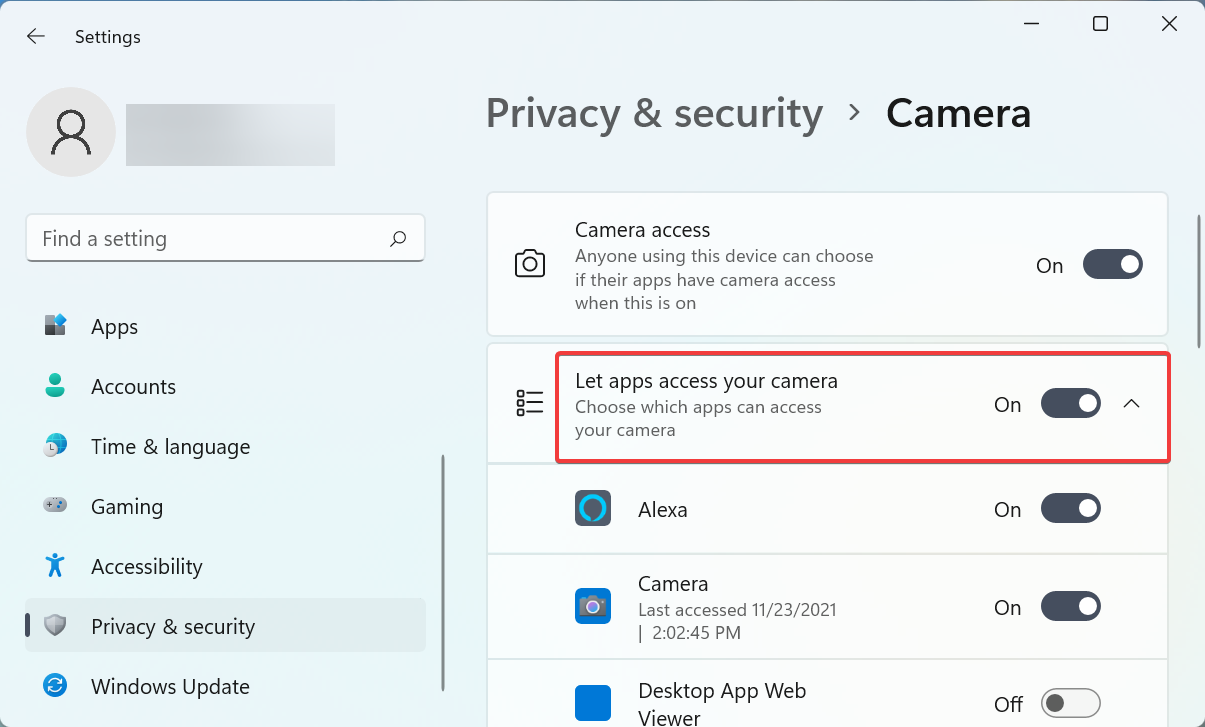
Task: Go back using the back arrow
Action: (36, 36)
